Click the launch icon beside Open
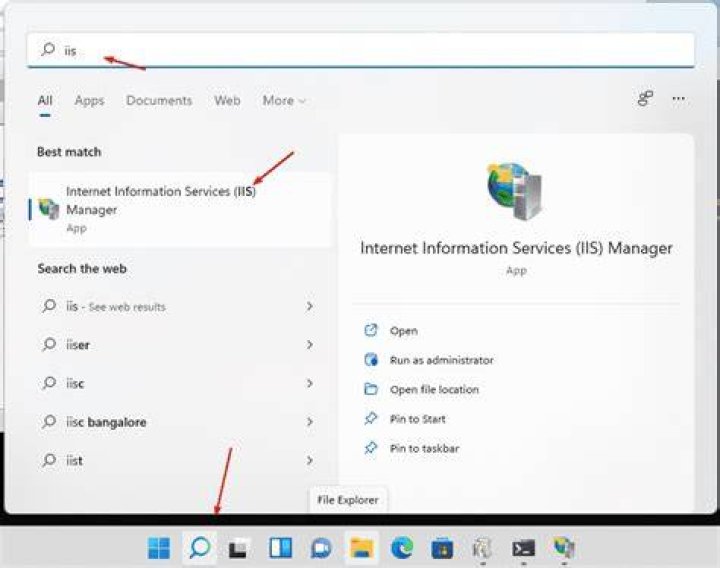 (x=371, y=330)
